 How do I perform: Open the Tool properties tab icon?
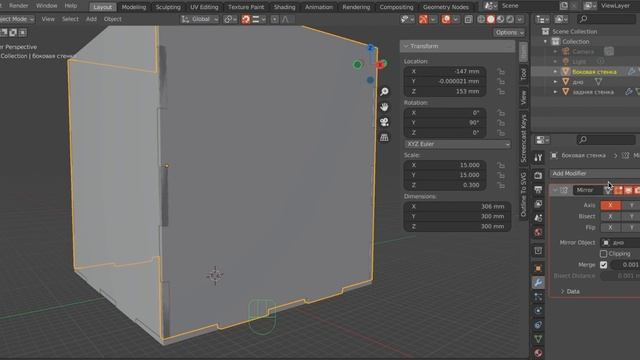coord(538,158)
